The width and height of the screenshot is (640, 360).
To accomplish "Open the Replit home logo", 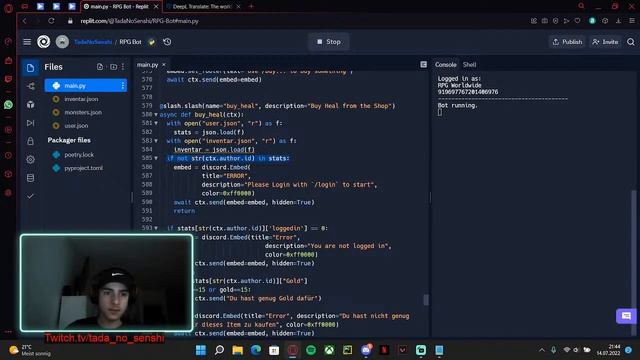I will 44,42.
